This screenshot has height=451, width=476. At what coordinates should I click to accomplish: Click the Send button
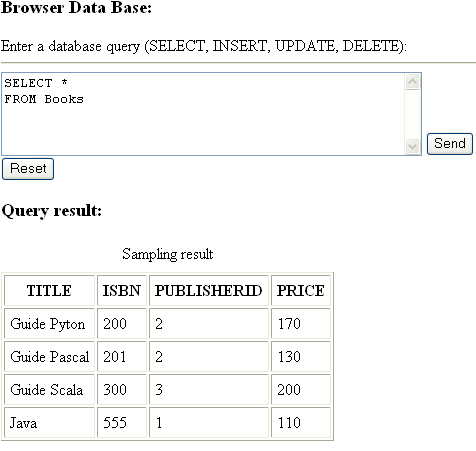[x=450, y=144]
